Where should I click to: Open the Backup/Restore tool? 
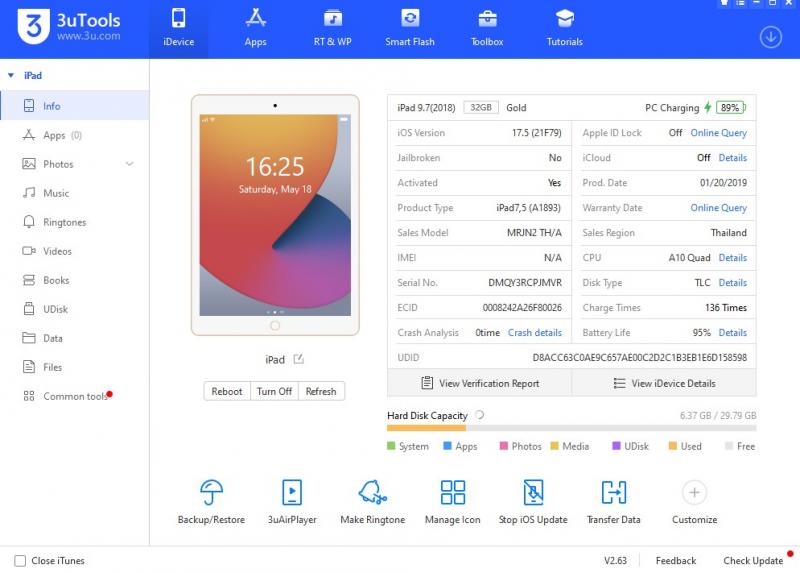(211, 501)
